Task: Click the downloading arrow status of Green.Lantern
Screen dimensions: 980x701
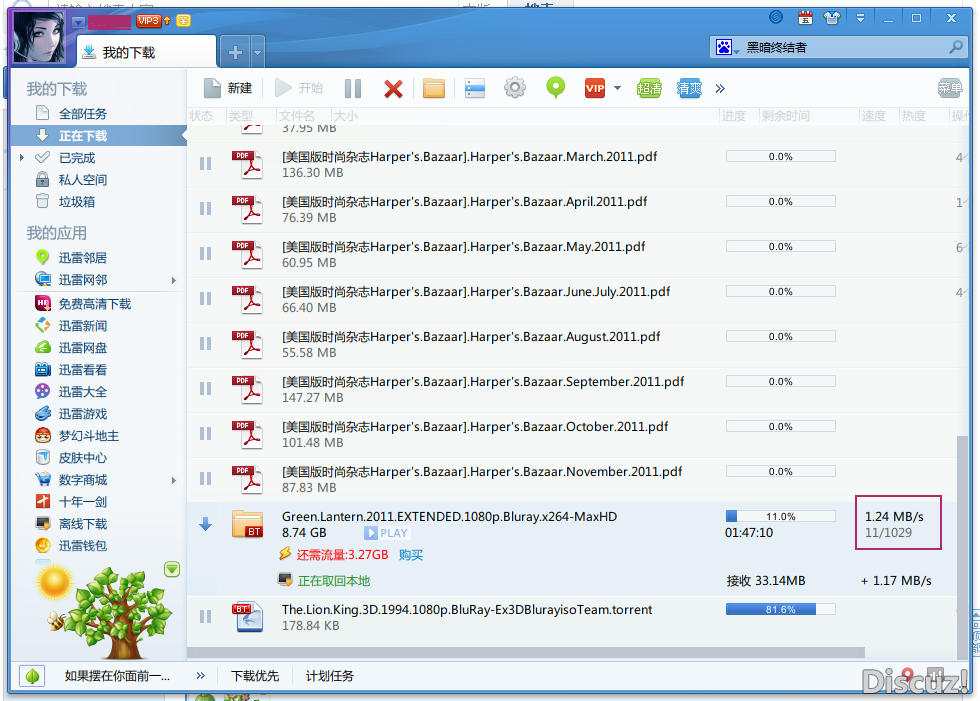Action: (x=206, y=524)
